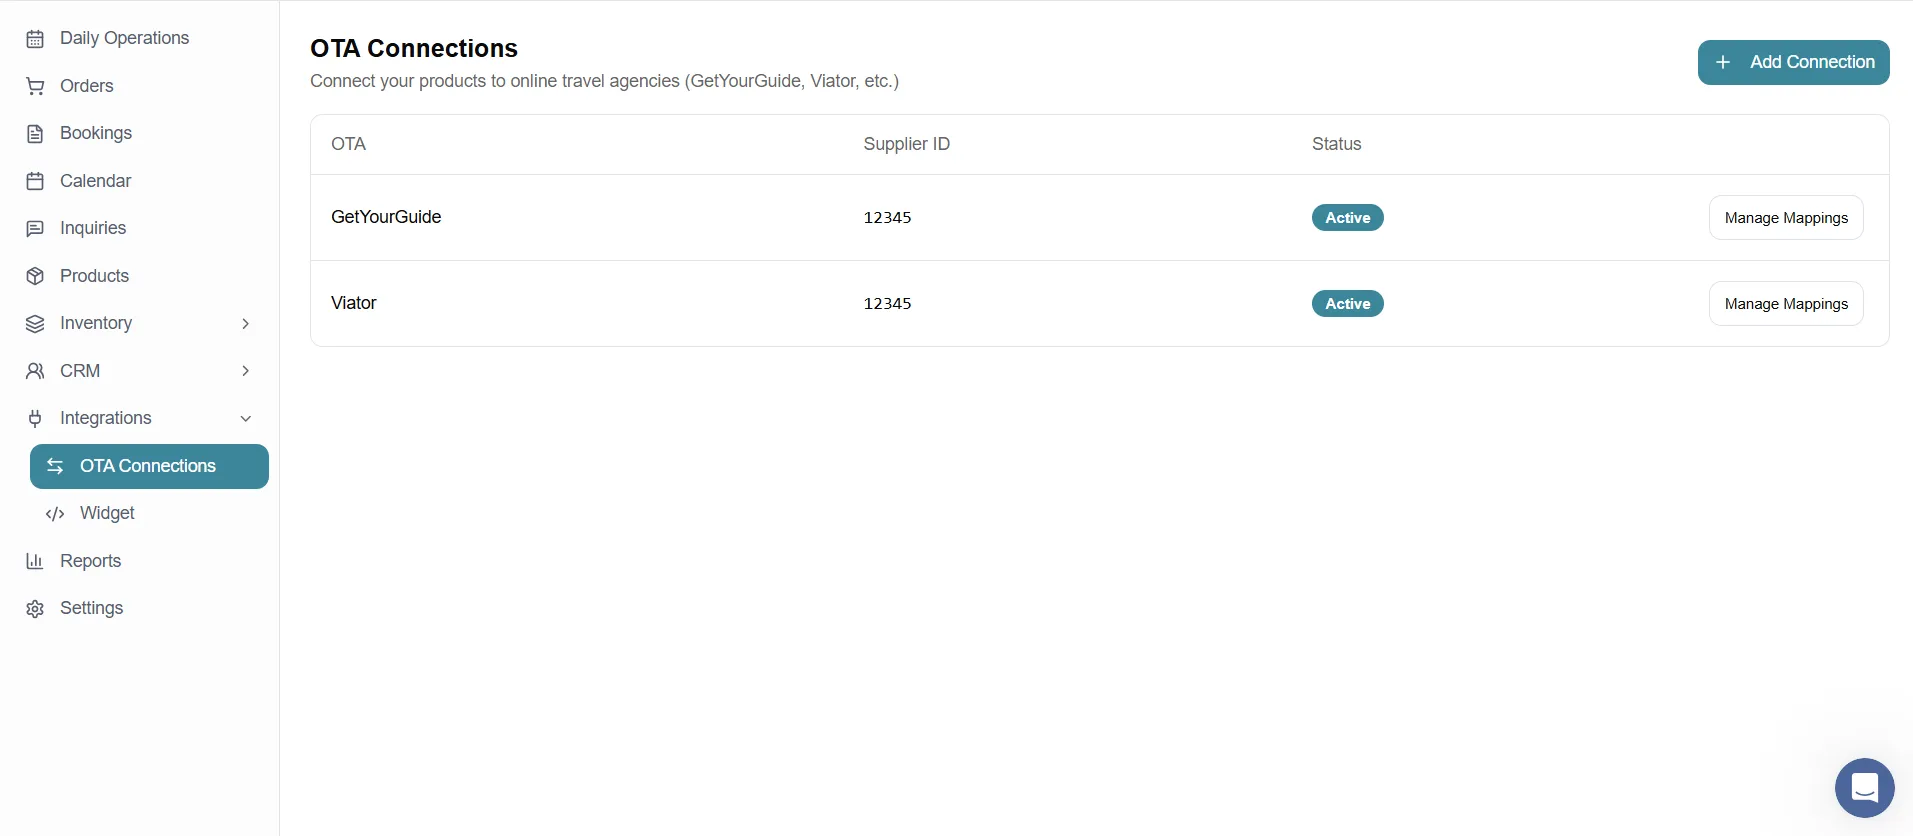The width and height of the screenshot is (1913, 836).
Task: Click the Integrations label in sidebar
Action: 106,418
